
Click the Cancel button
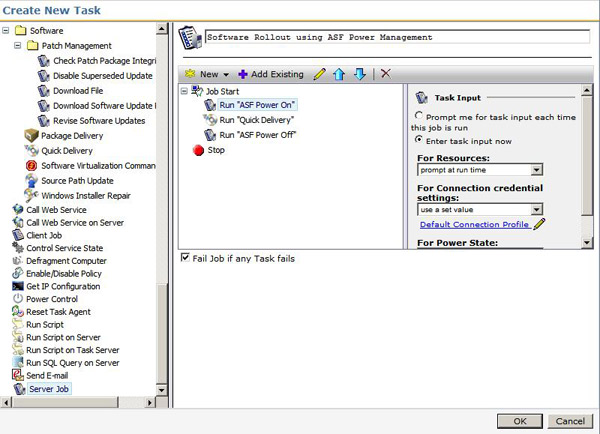tap(570, 421)
